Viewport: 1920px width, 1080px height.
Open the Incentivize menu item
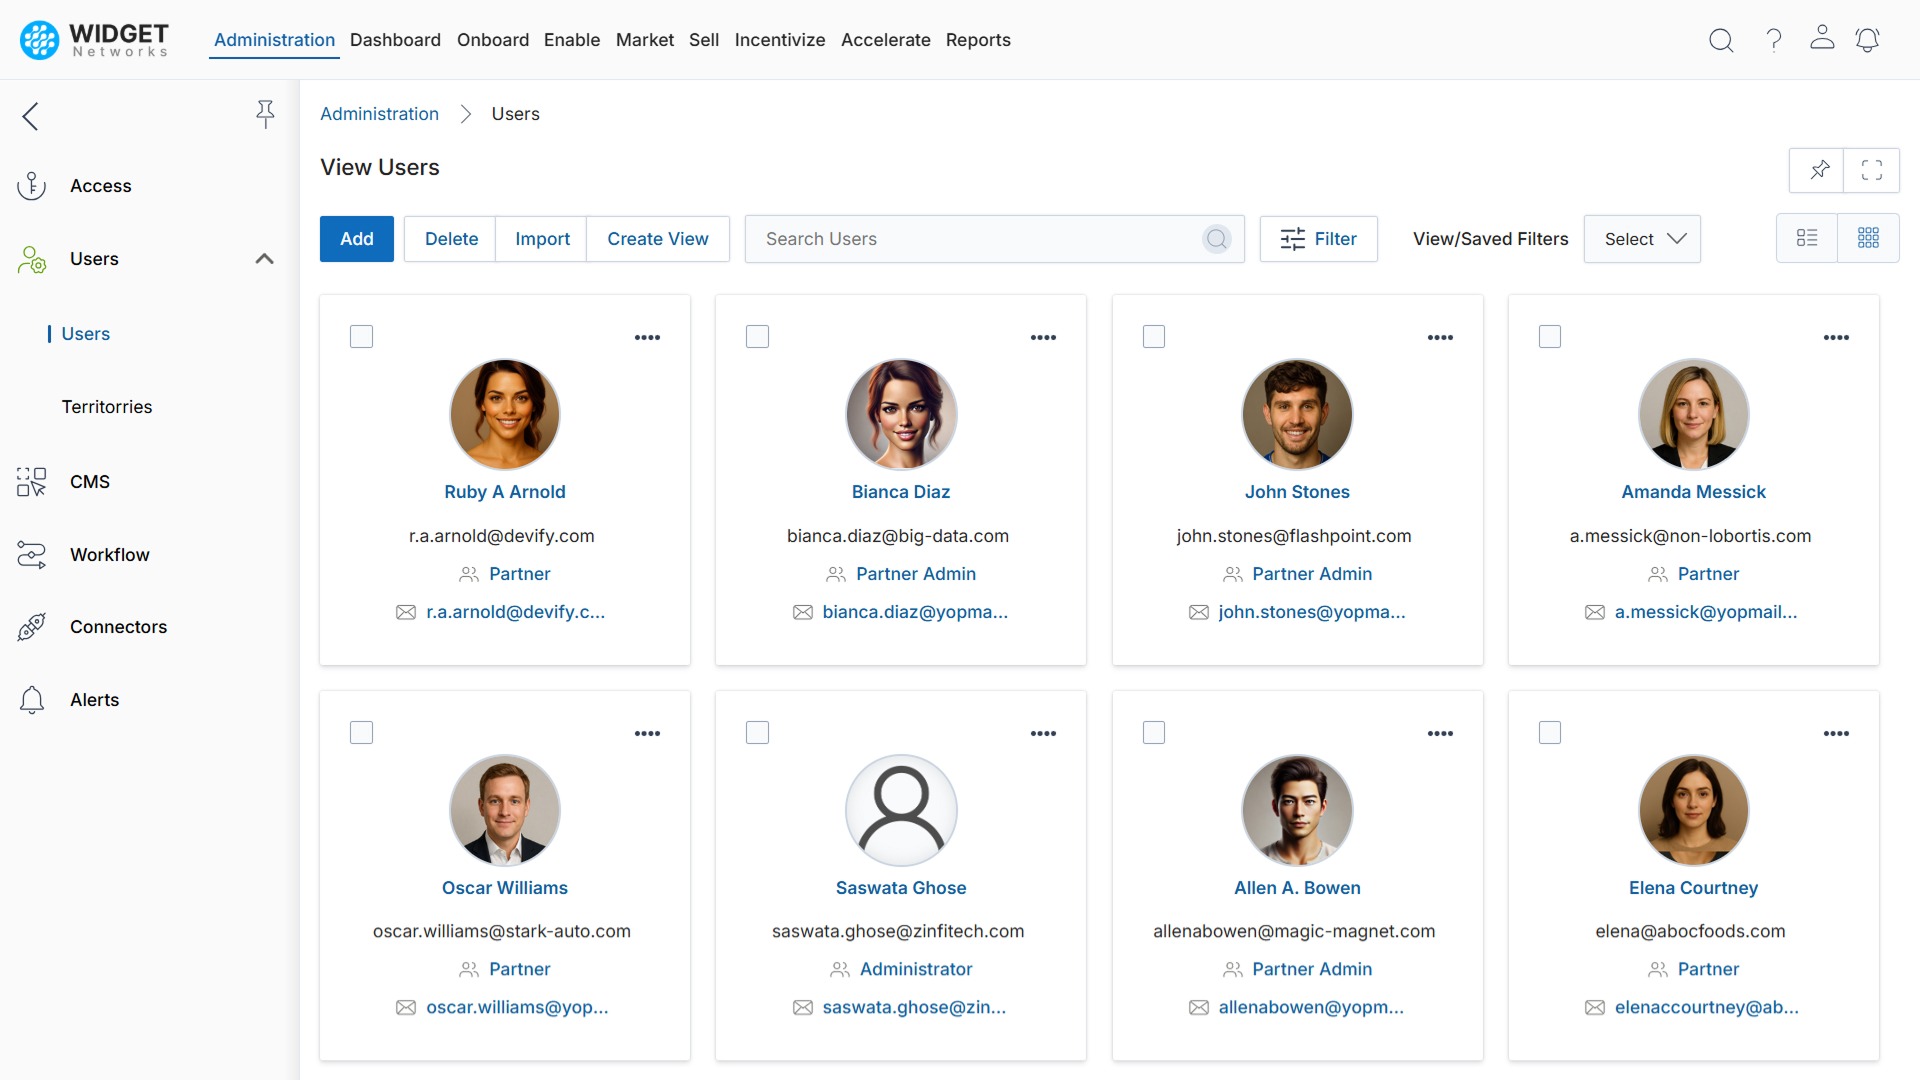780,40
